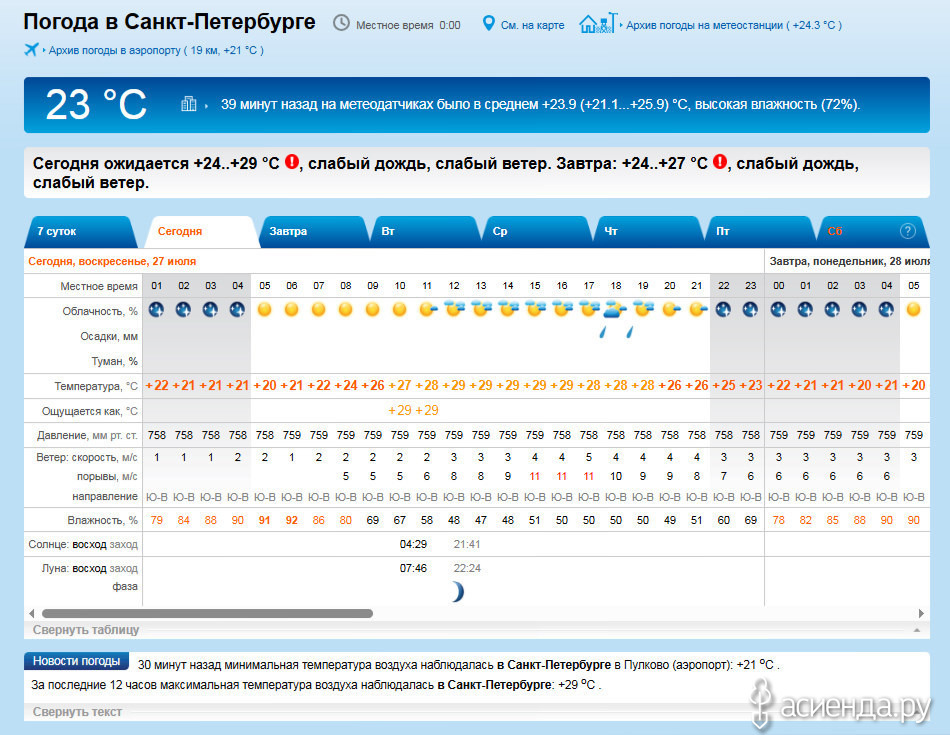Click 'Завтра, понедельник, 28 июля' header
This screenshot has height=735, width=950.
[849, 261]
